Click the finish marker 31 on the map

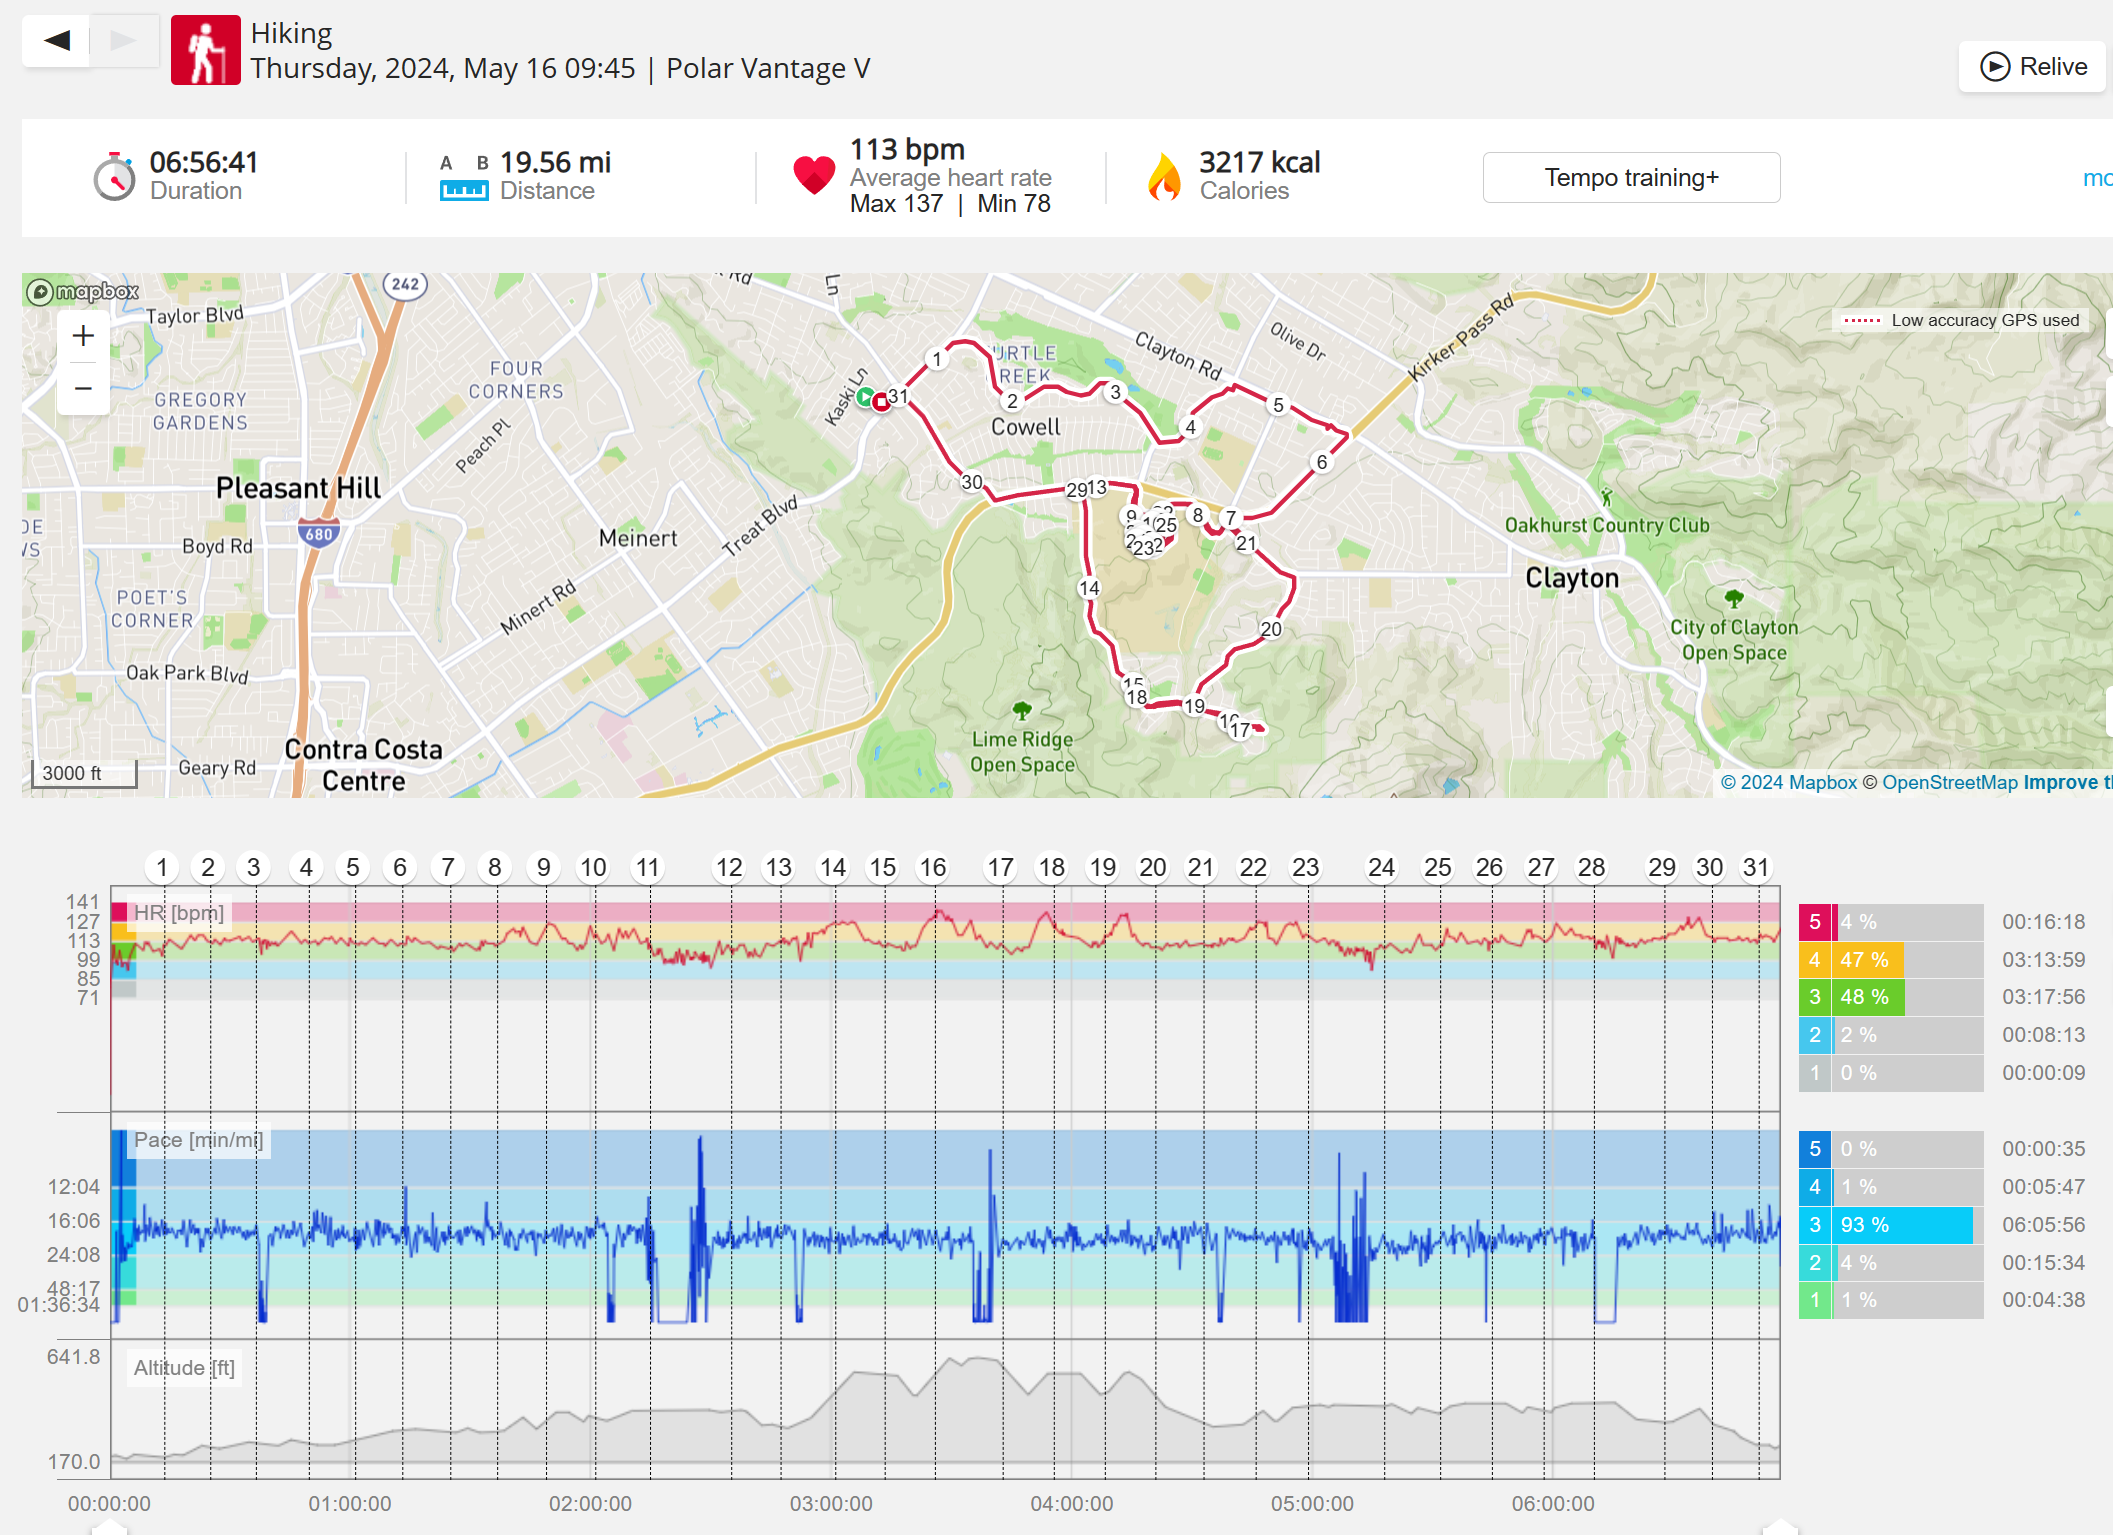[x=898, y=396]
